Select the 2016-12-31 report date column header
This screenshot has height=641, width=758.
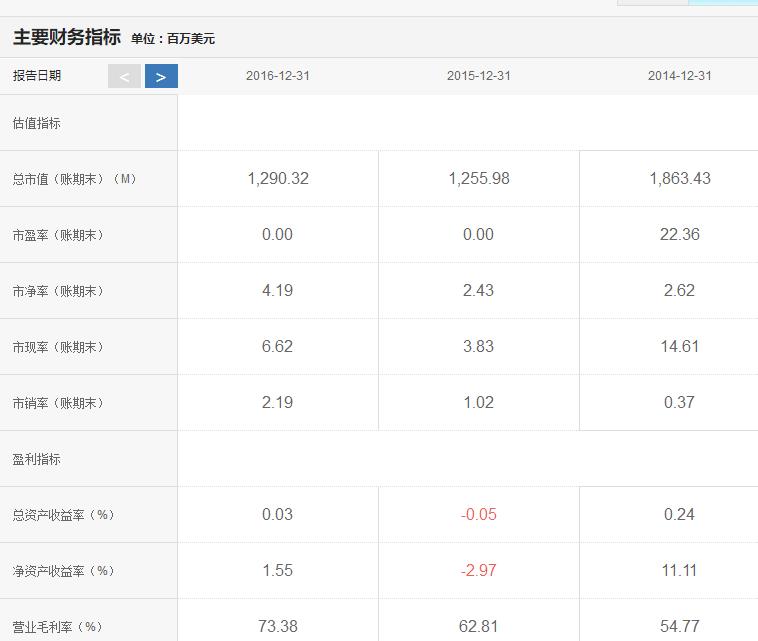click(277, 76)
